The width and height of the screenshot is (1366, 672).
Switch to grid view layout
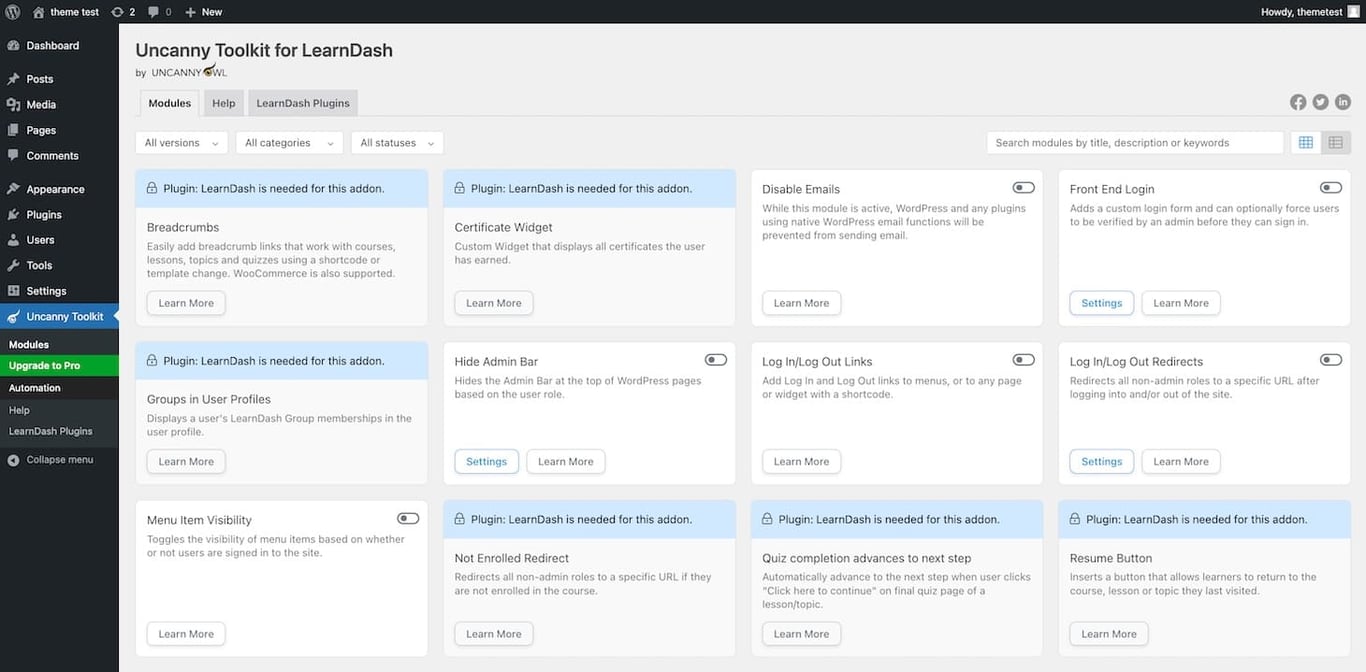[1306, 143]
